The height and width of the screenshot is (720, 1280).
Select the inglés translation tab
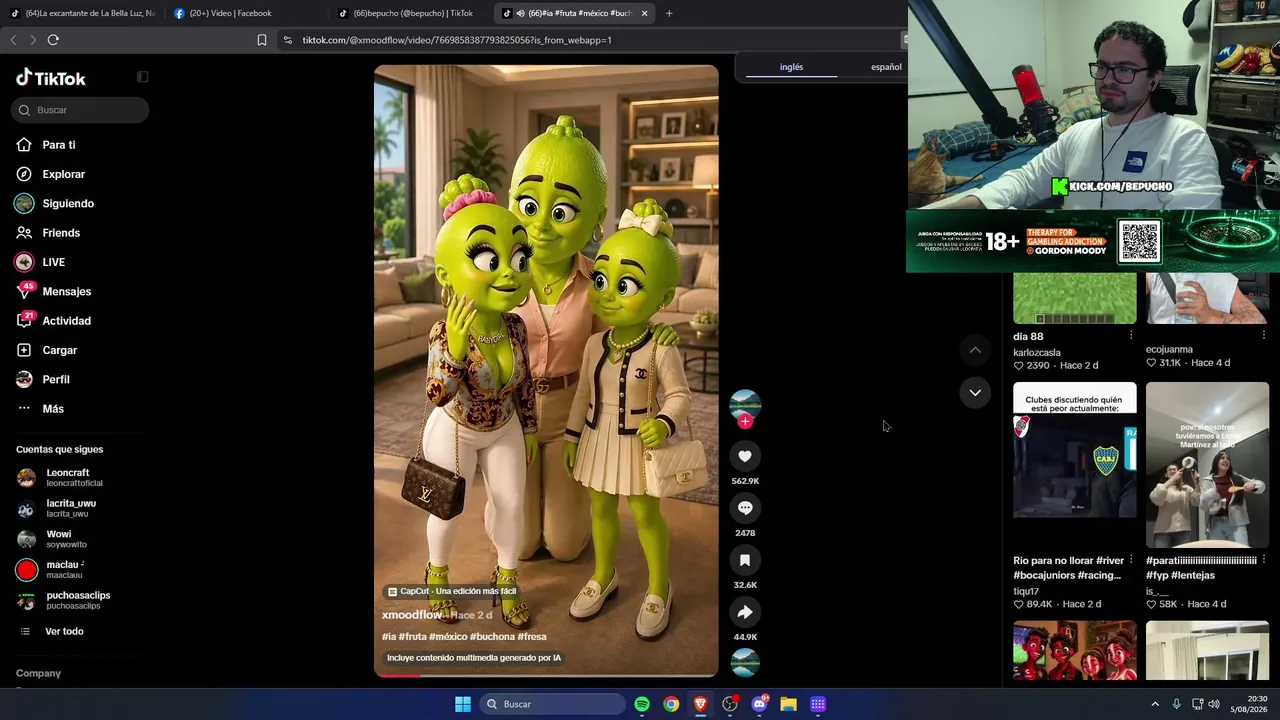tap(791, 67)
